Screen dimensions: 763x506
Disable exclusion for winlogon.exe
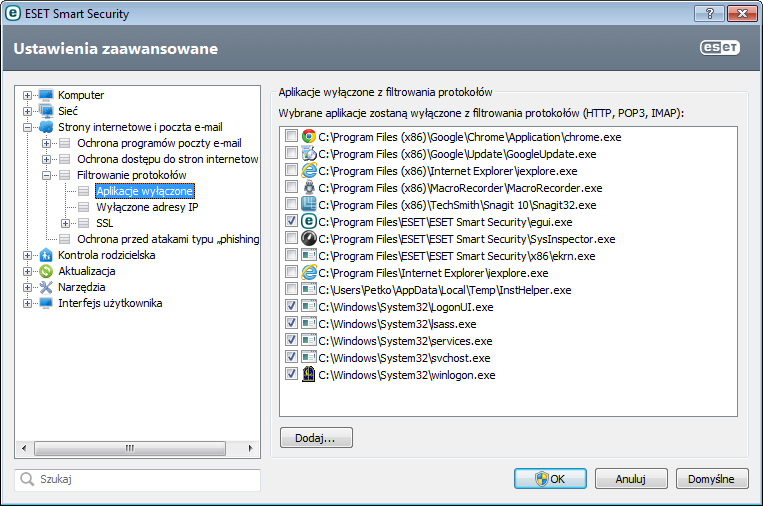point(291,374)
